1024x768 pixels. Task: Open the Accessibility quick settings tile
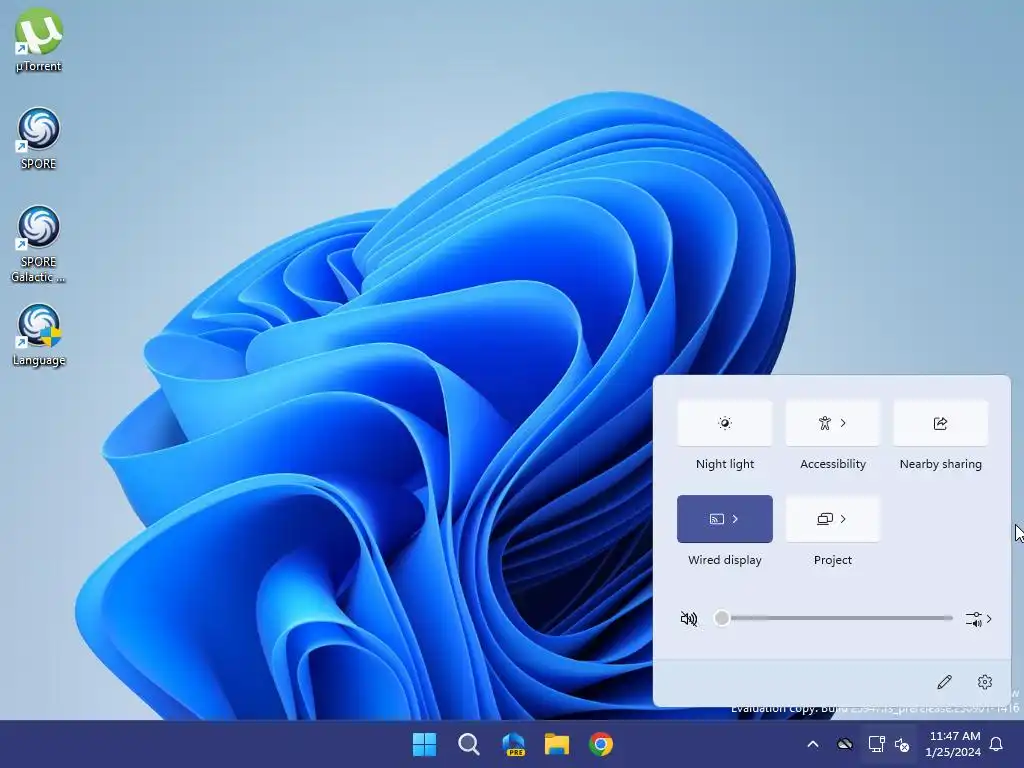(x=833, y=423)
